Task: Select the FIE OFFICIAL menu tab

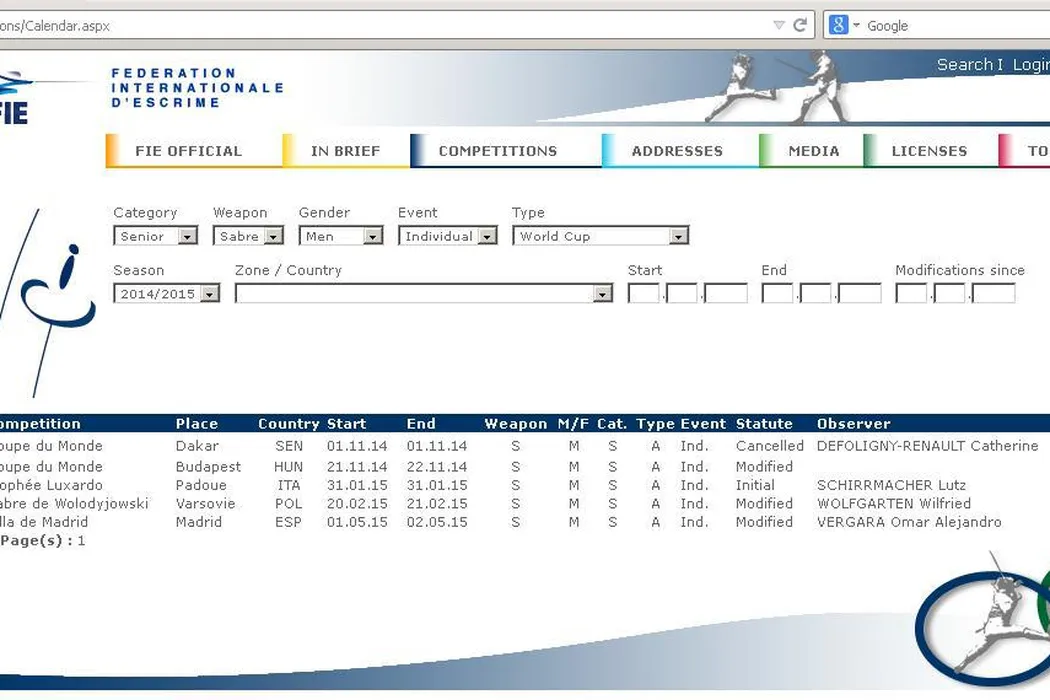Action: pos(188,151)
